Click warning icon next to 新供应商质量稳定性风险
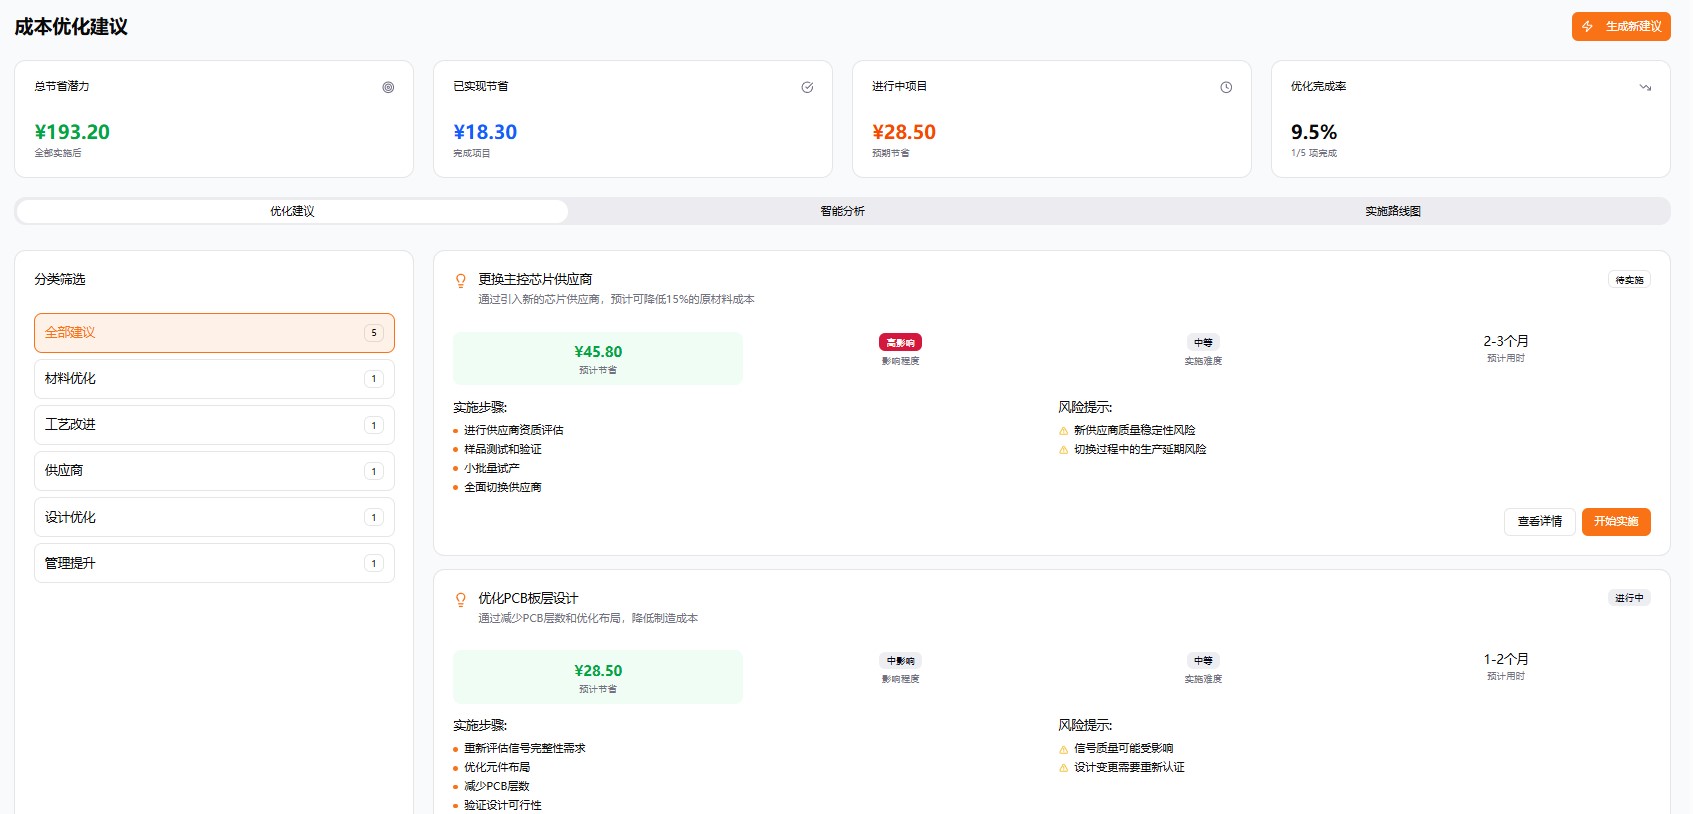Screen dimensions: 1693x814 click(x=1063, y=431)
